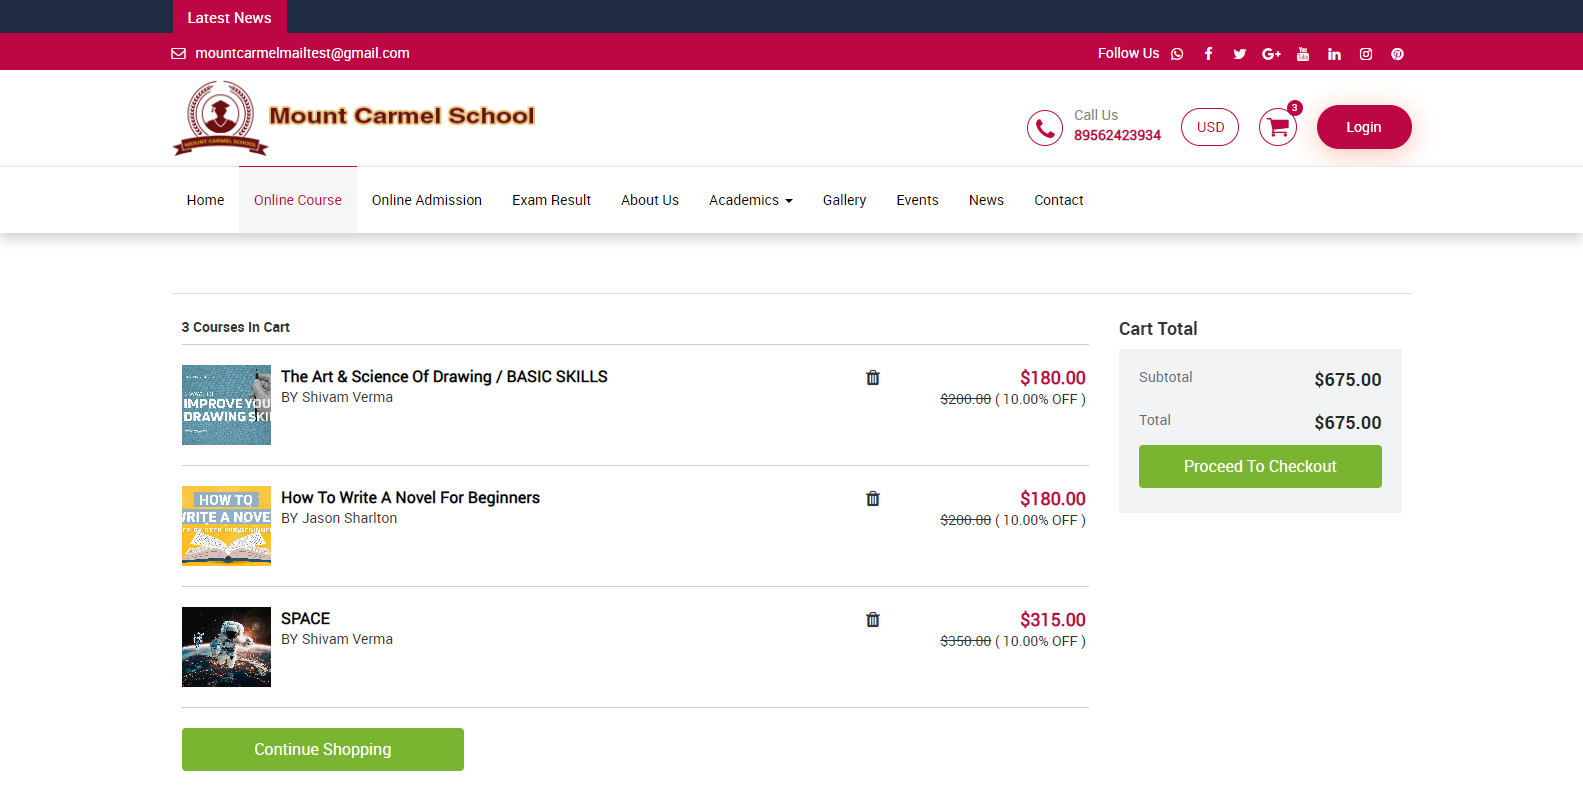
Task: Click the school email address link
Action: coord(302,53)
